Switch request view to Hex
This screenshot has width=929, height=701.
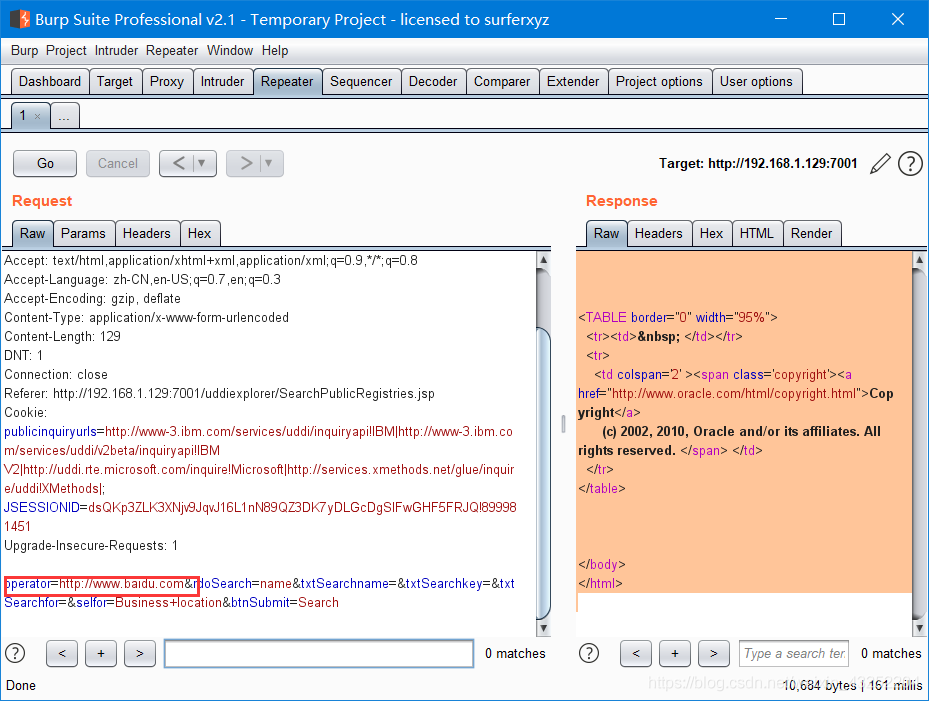[x=200, y=233]
